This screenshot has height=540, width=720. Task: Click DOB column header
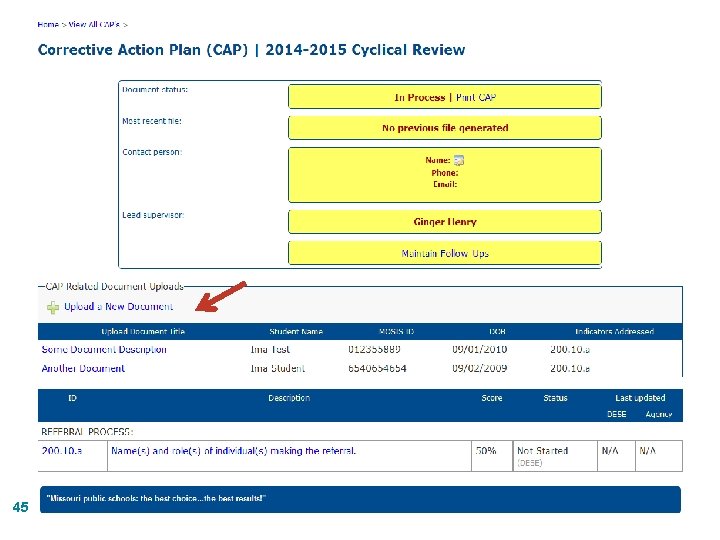click(x=497, y=332)
